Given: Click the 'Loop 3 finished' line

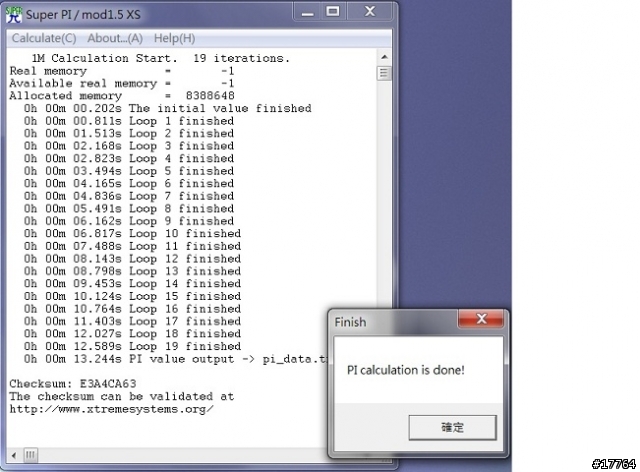Looking at the screenshot, I should pyautogui.click(x=129, y=146).
